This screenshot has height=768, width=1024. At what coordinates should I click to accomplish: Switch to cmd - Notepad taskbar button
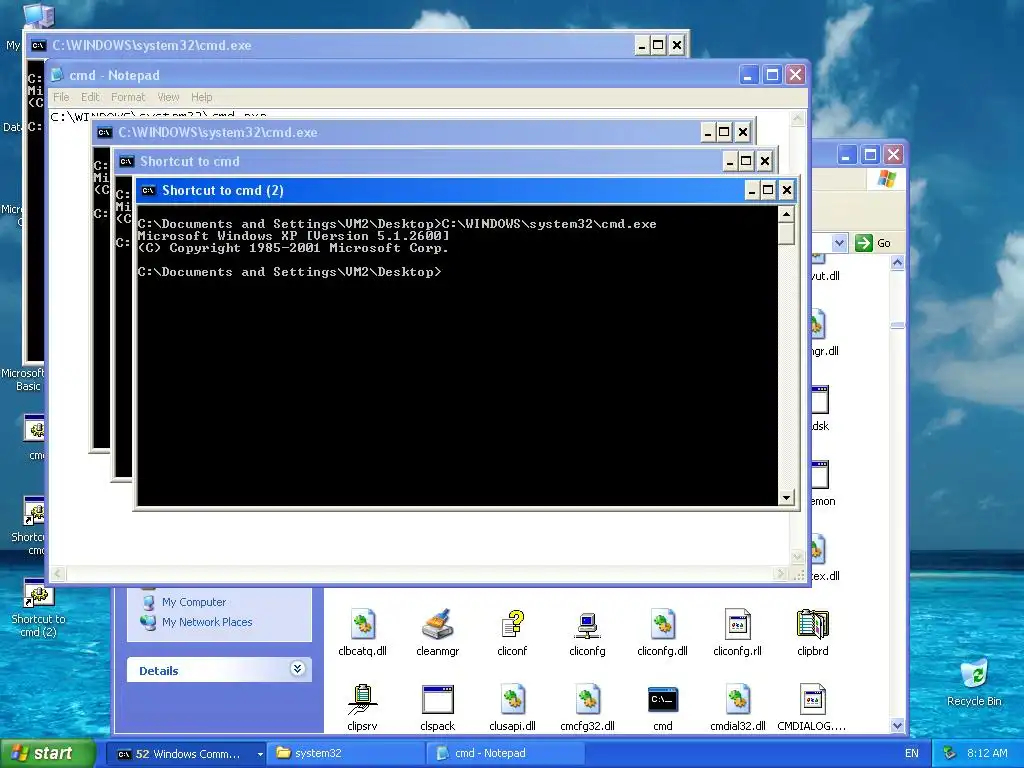pos(505,753)
